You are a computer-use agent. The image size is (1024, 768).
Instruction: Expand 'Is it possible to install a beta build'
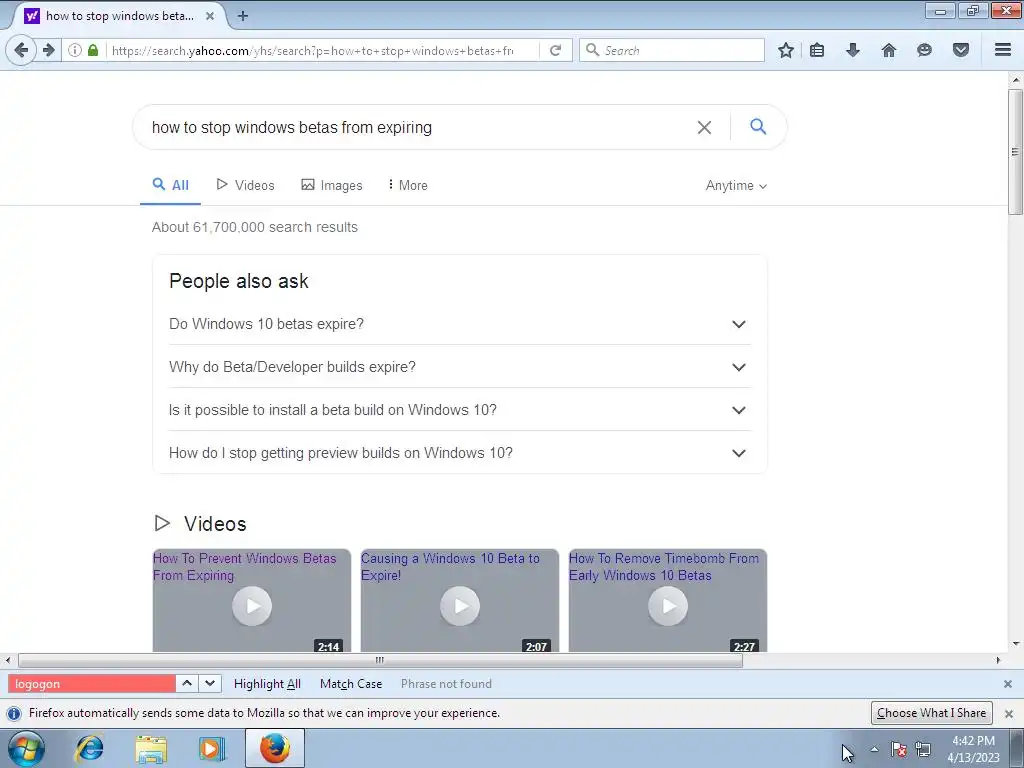click(460, 410)
